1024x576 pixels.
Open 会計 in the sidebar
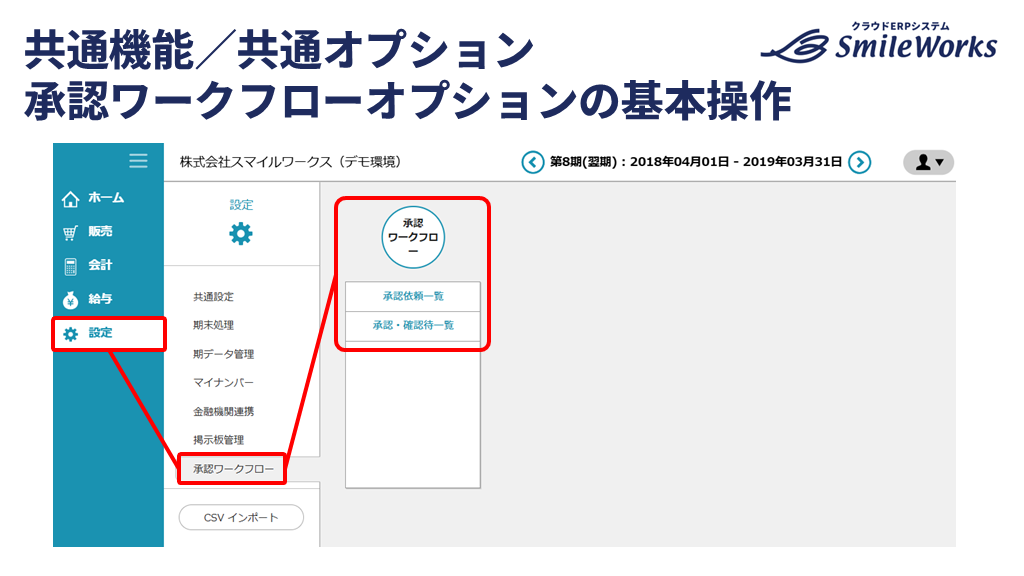tap(101, 265)
